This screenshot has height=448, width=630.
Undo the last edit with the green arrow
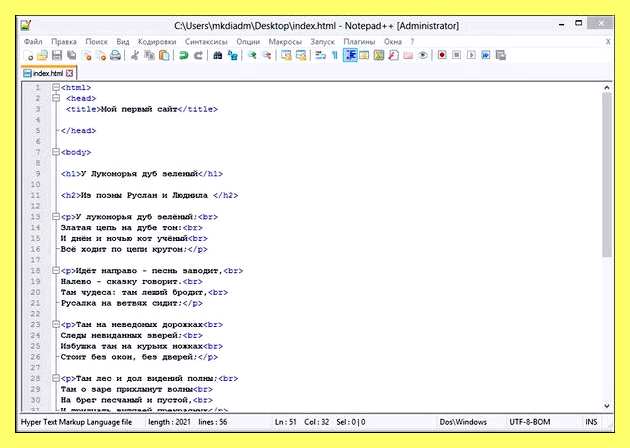tap(184, 55)
